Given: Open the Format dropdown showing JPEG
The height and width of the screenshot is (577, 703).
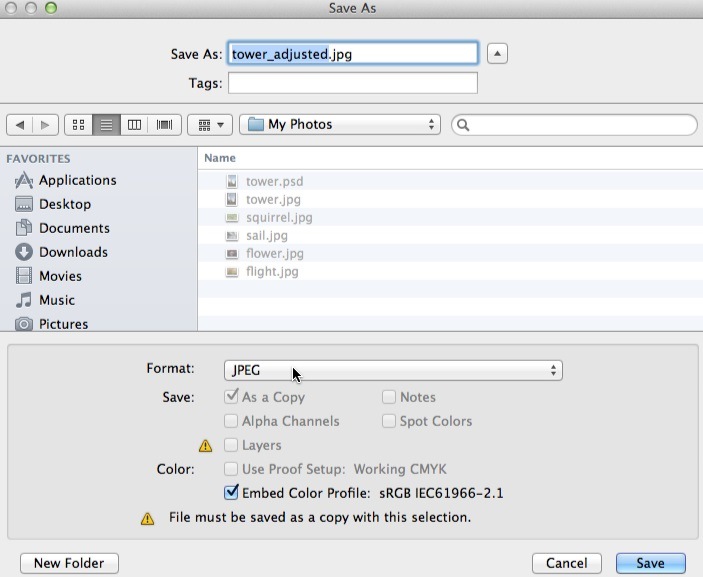Looking at the screenshot, I should [393, 370].
